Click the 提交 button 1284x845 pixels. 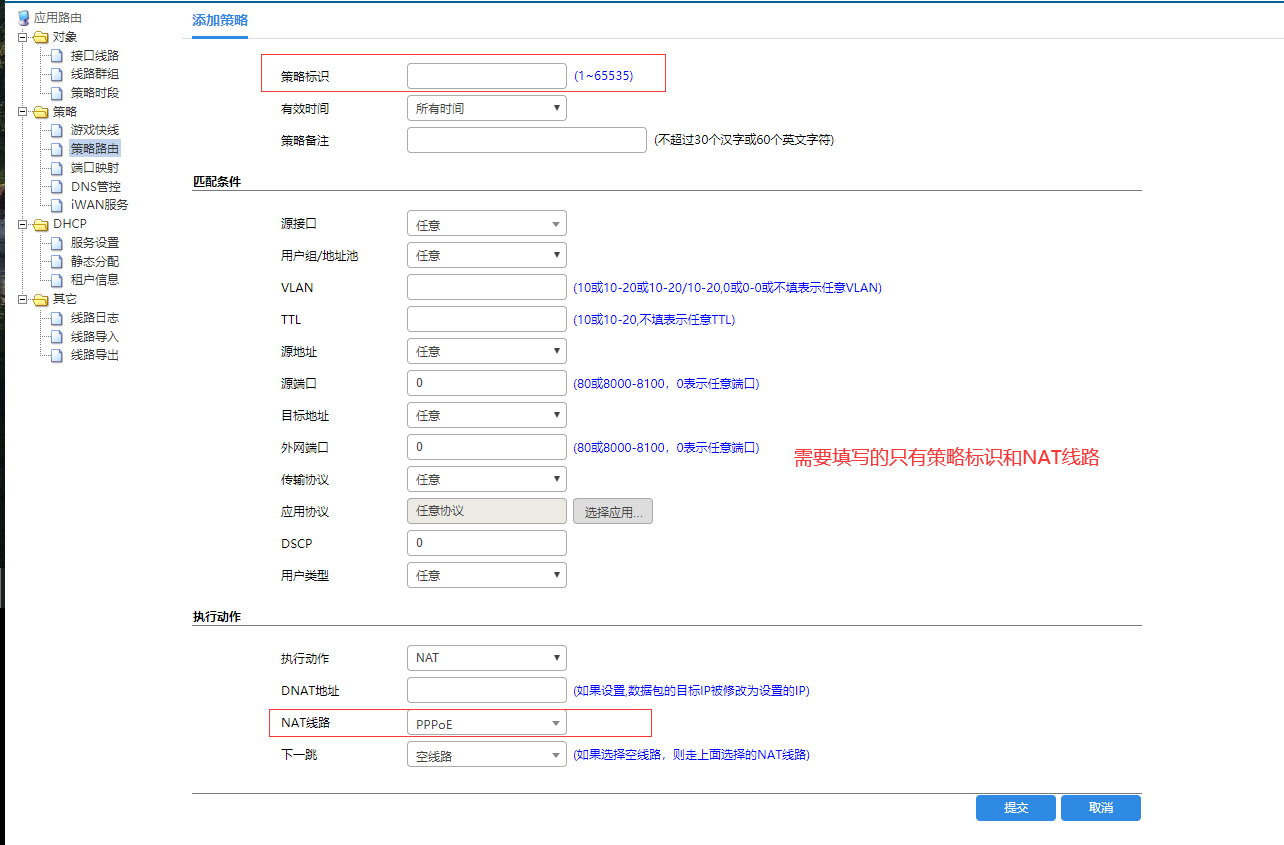1016,808
